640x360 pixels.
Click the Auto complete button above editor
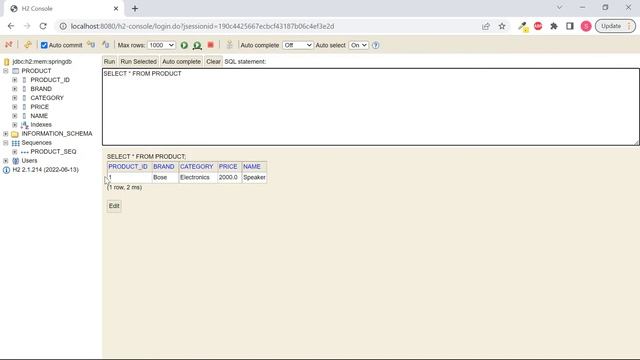point(182,62)
